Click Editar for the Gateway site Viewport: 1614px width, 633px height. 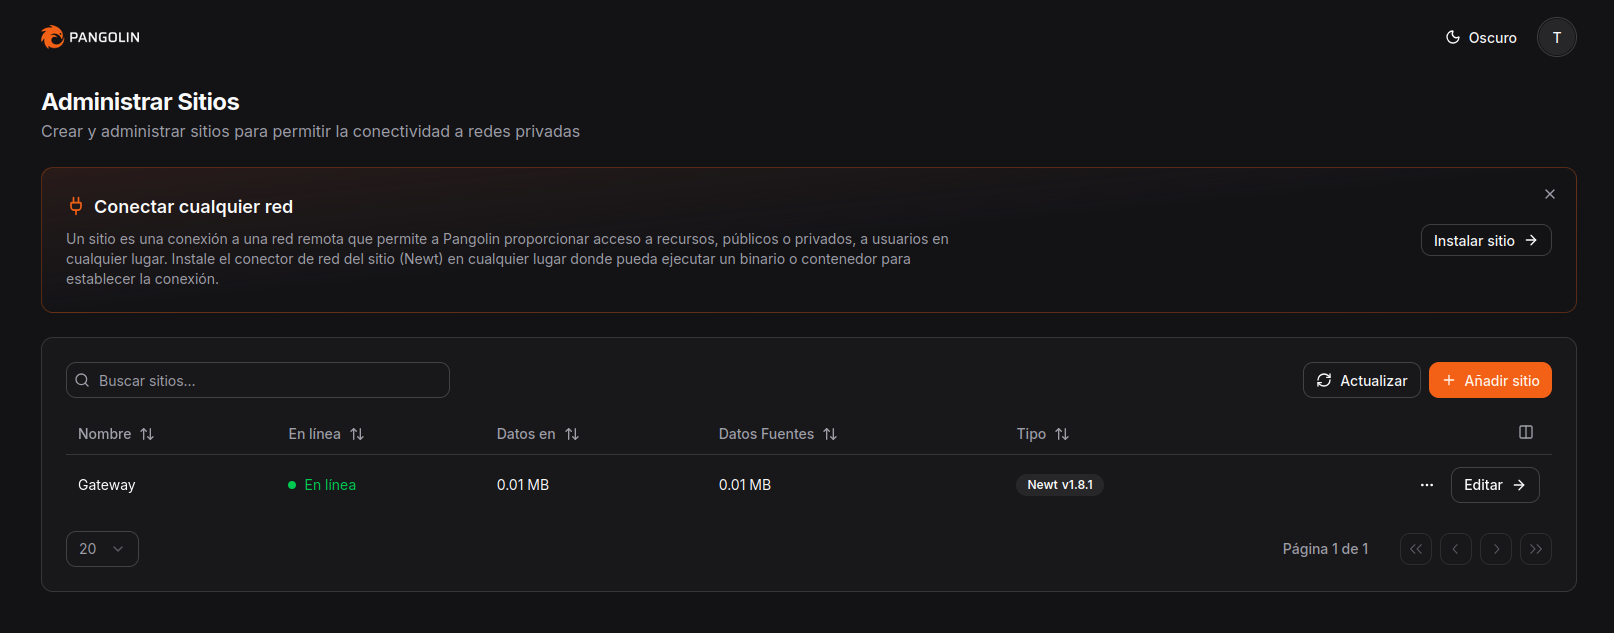(x=1494, y=485)
